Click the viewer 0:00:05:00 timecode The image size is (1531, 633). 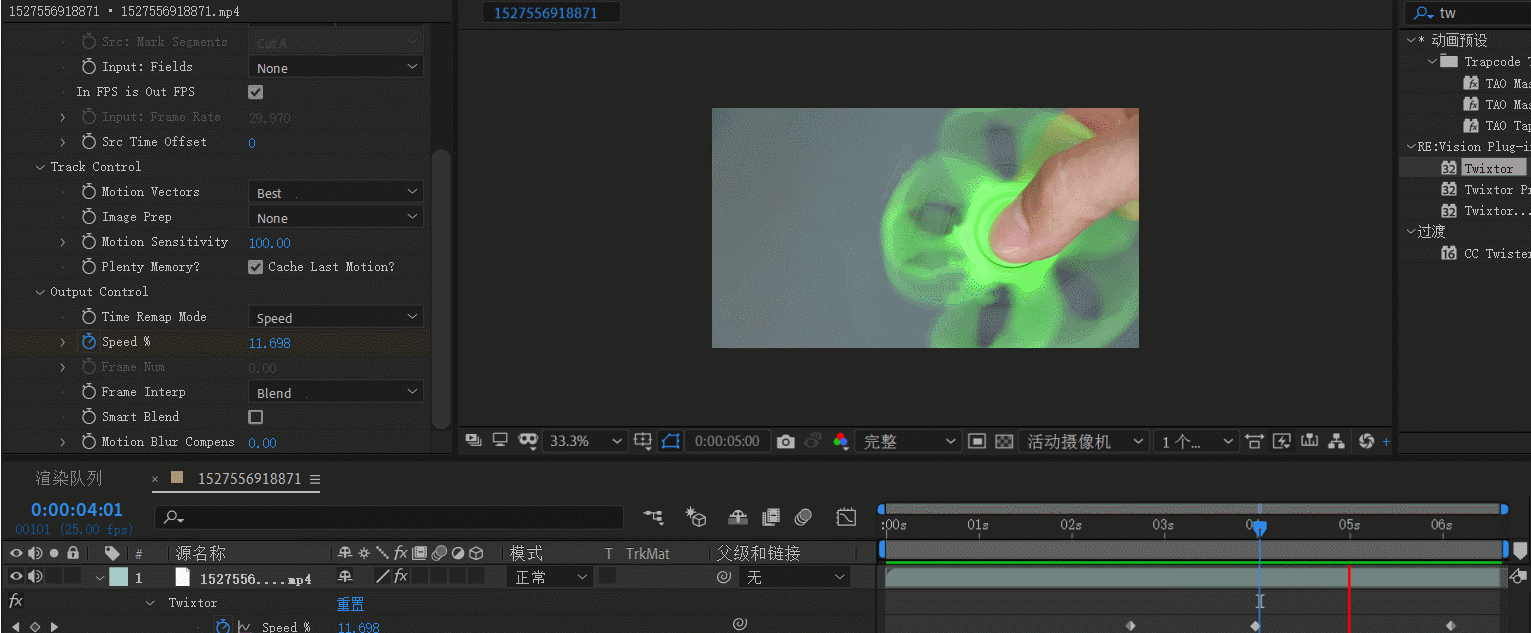[x=728, y=441]
